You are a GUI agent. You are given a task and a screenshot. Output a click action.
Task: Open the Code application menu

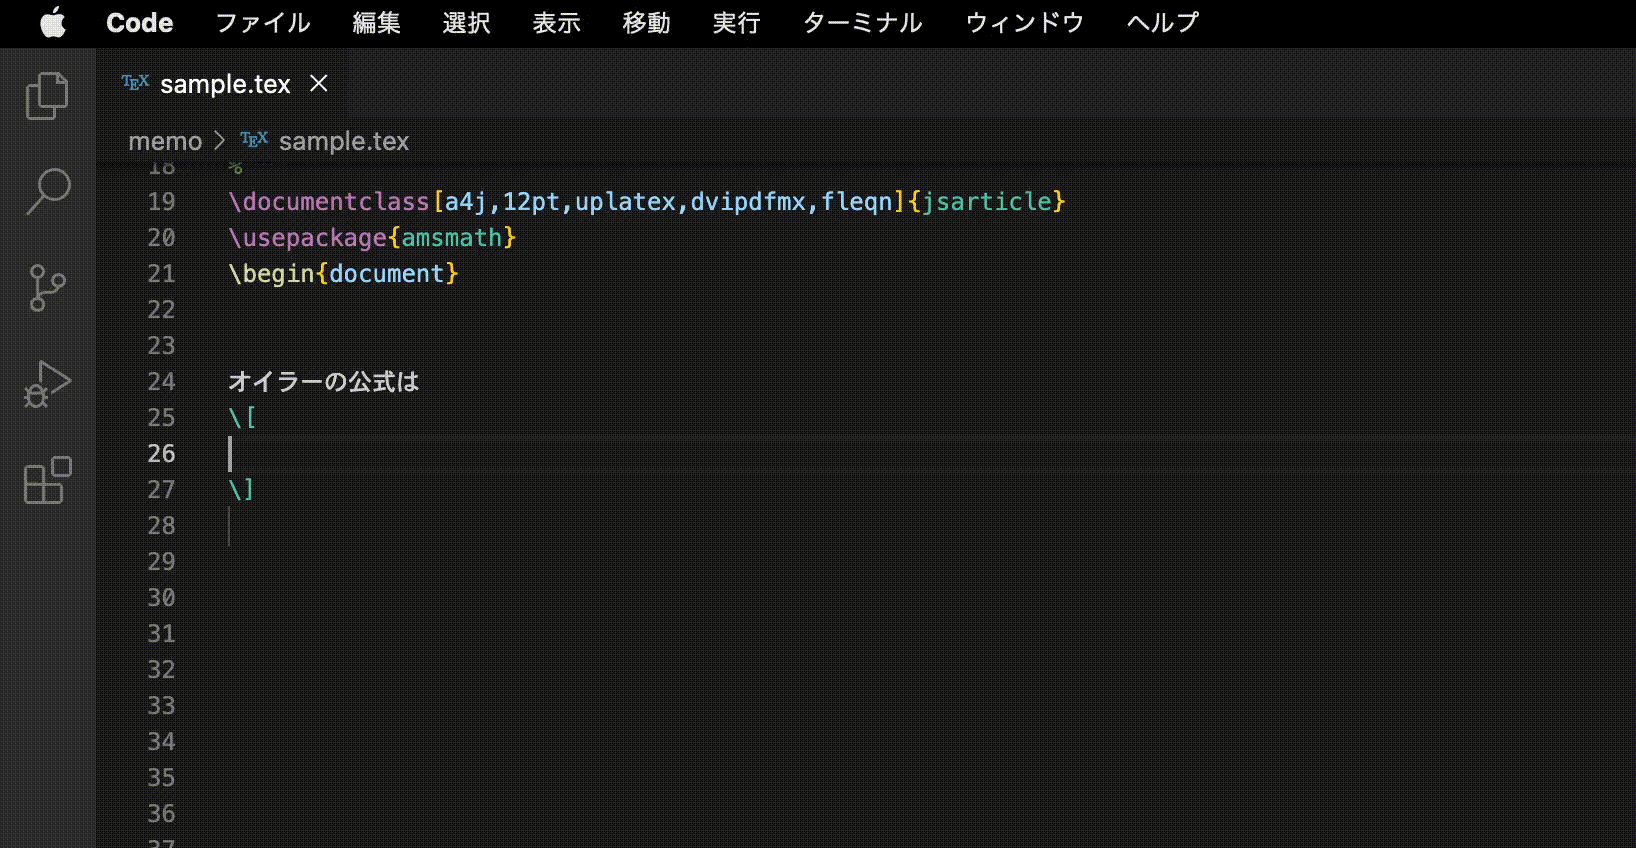[x=139, y=22]
